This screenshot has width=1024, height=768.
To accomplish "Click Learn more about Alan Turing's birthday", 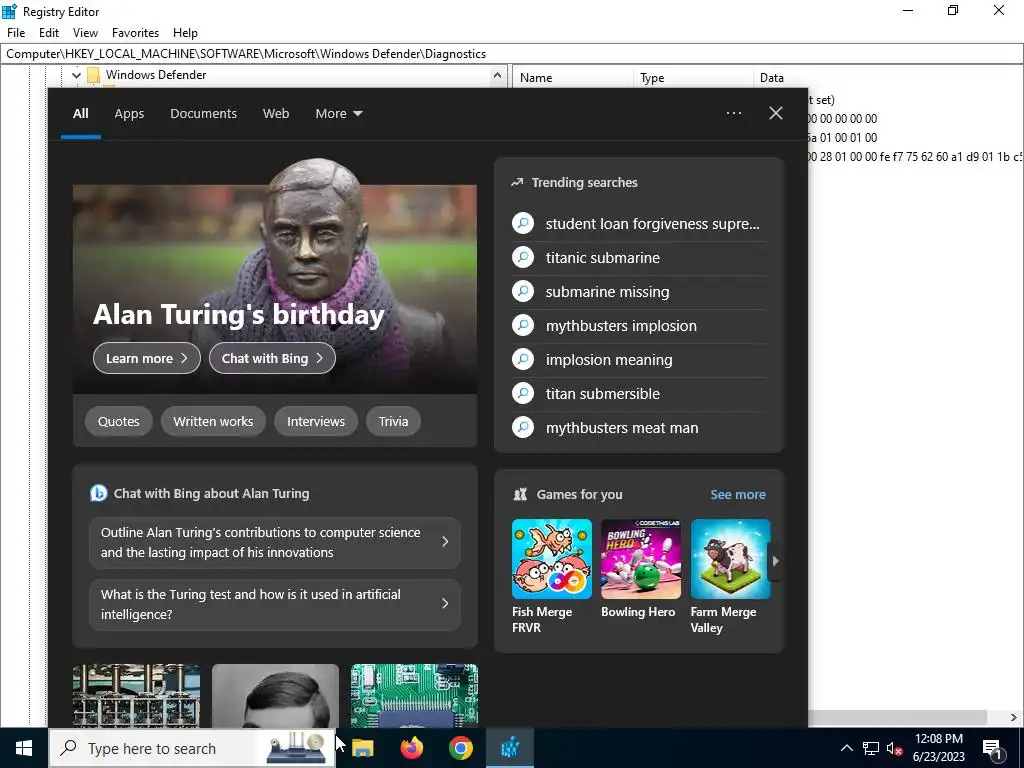I will [146, 358].
